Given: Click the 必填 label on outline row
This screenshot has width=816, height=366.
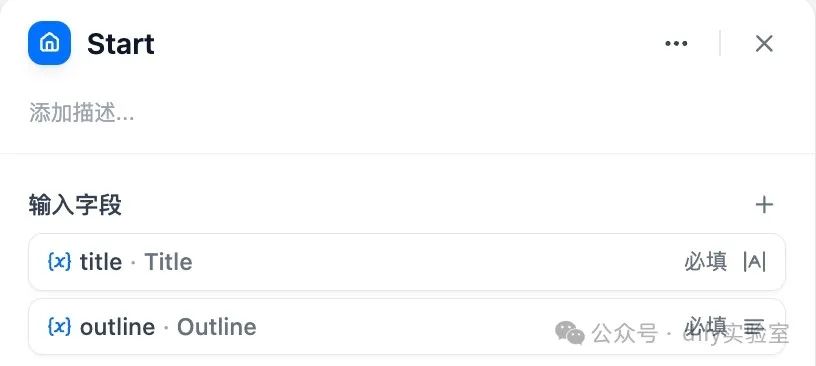Looking at the screenshot, I should pos(705,326).
